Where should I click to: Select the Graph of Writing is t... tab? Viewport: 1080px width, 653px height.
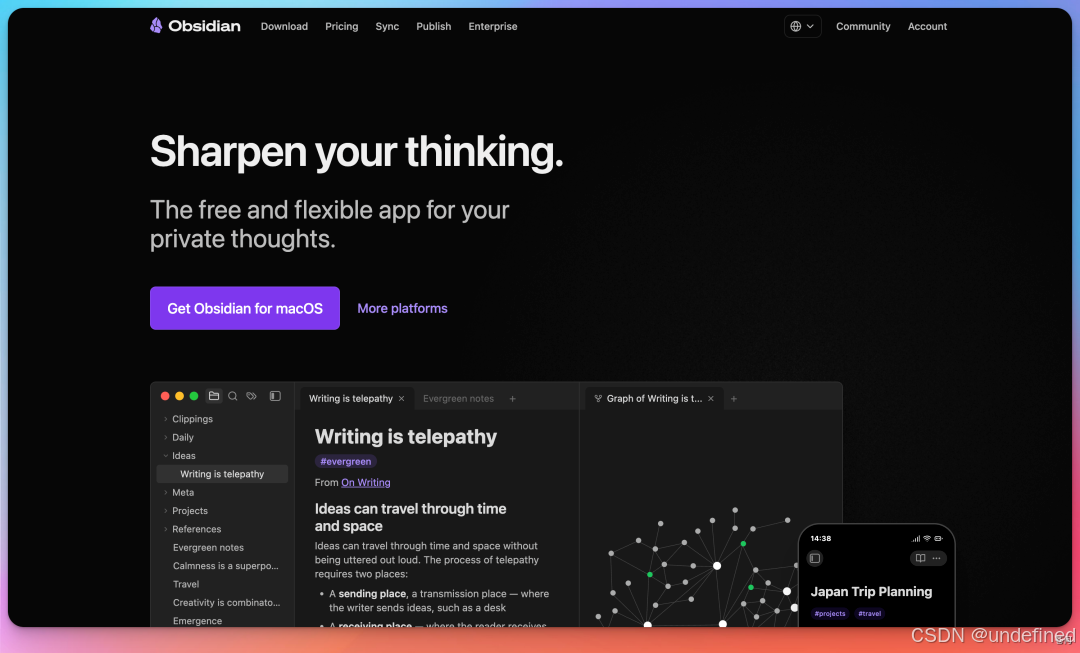pos(654,399)
